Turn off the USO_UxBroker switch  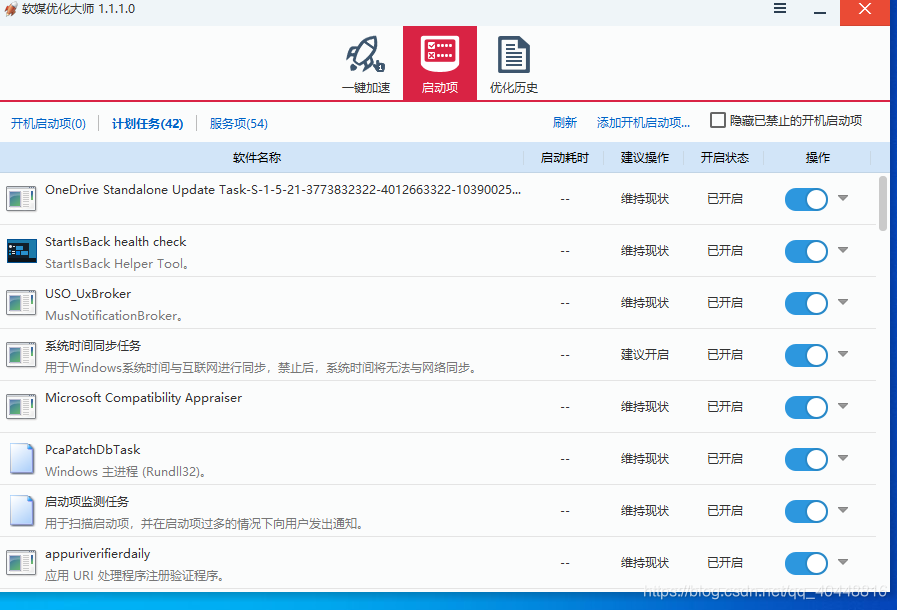pos(806,303)
